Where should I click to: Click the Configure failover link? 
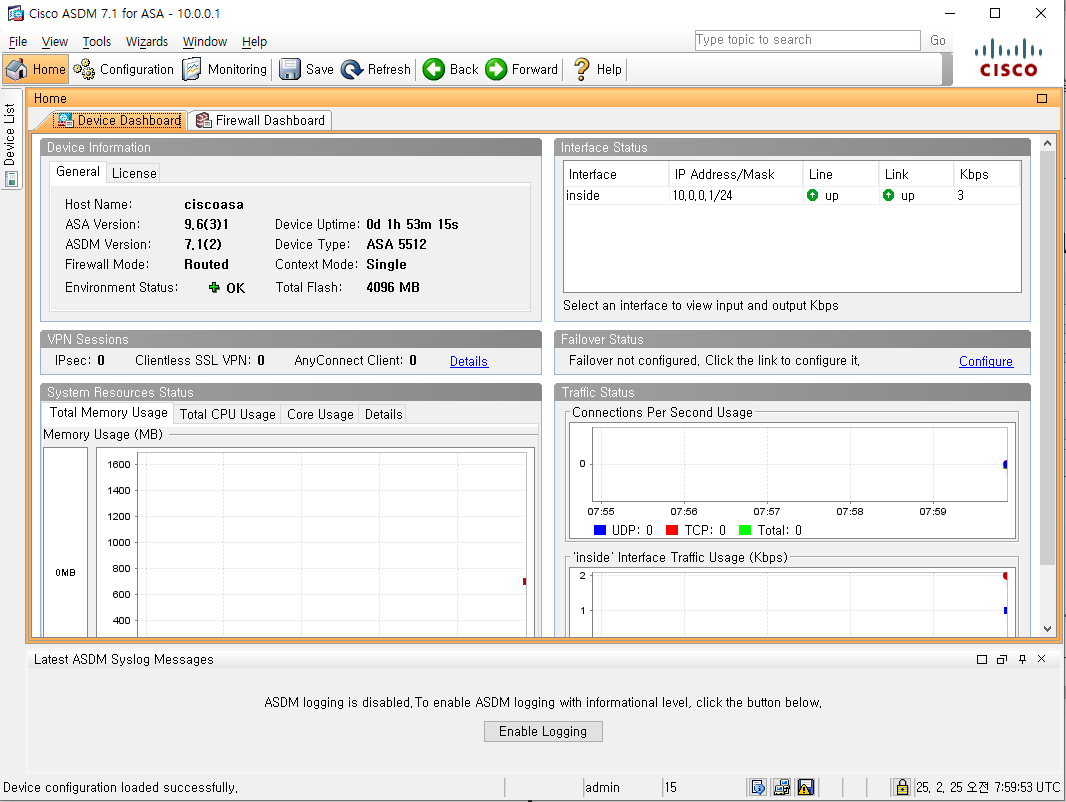(986, 362)
